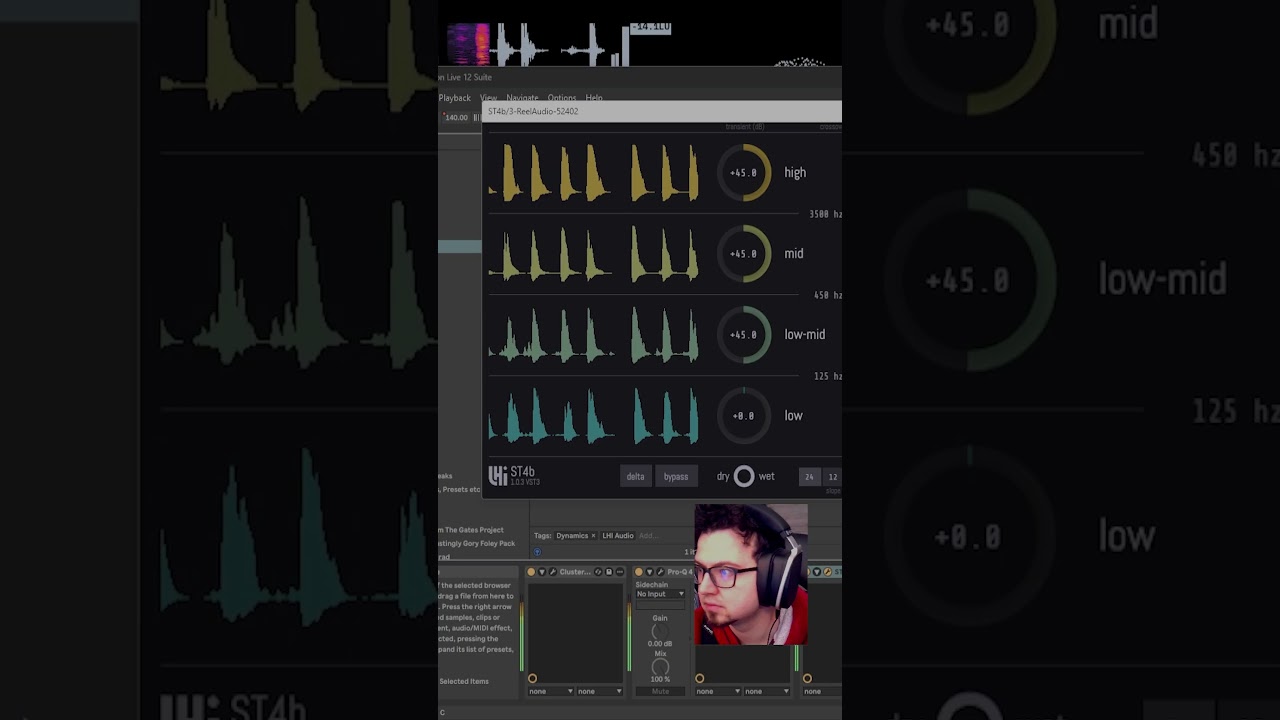Image resolution: width=1280 pixels, height=720 pixels.
Task: Click the 3500 hz crossover value
Action: coord(825,214)
